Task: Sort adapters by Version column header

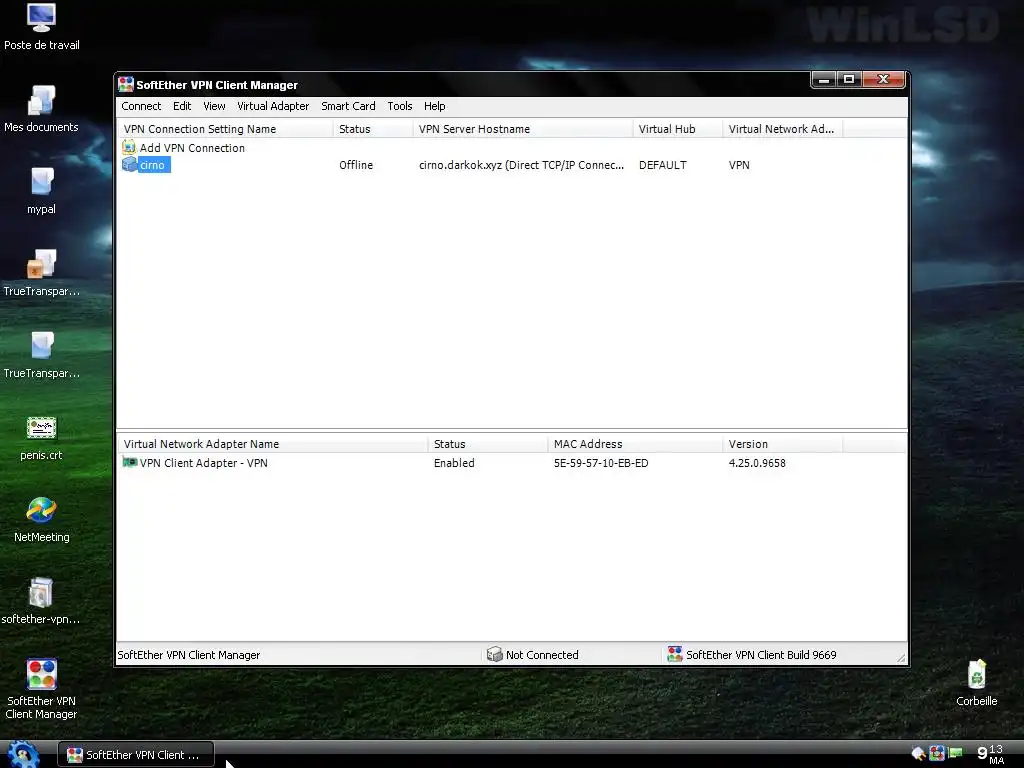Action: click(782, 443)
